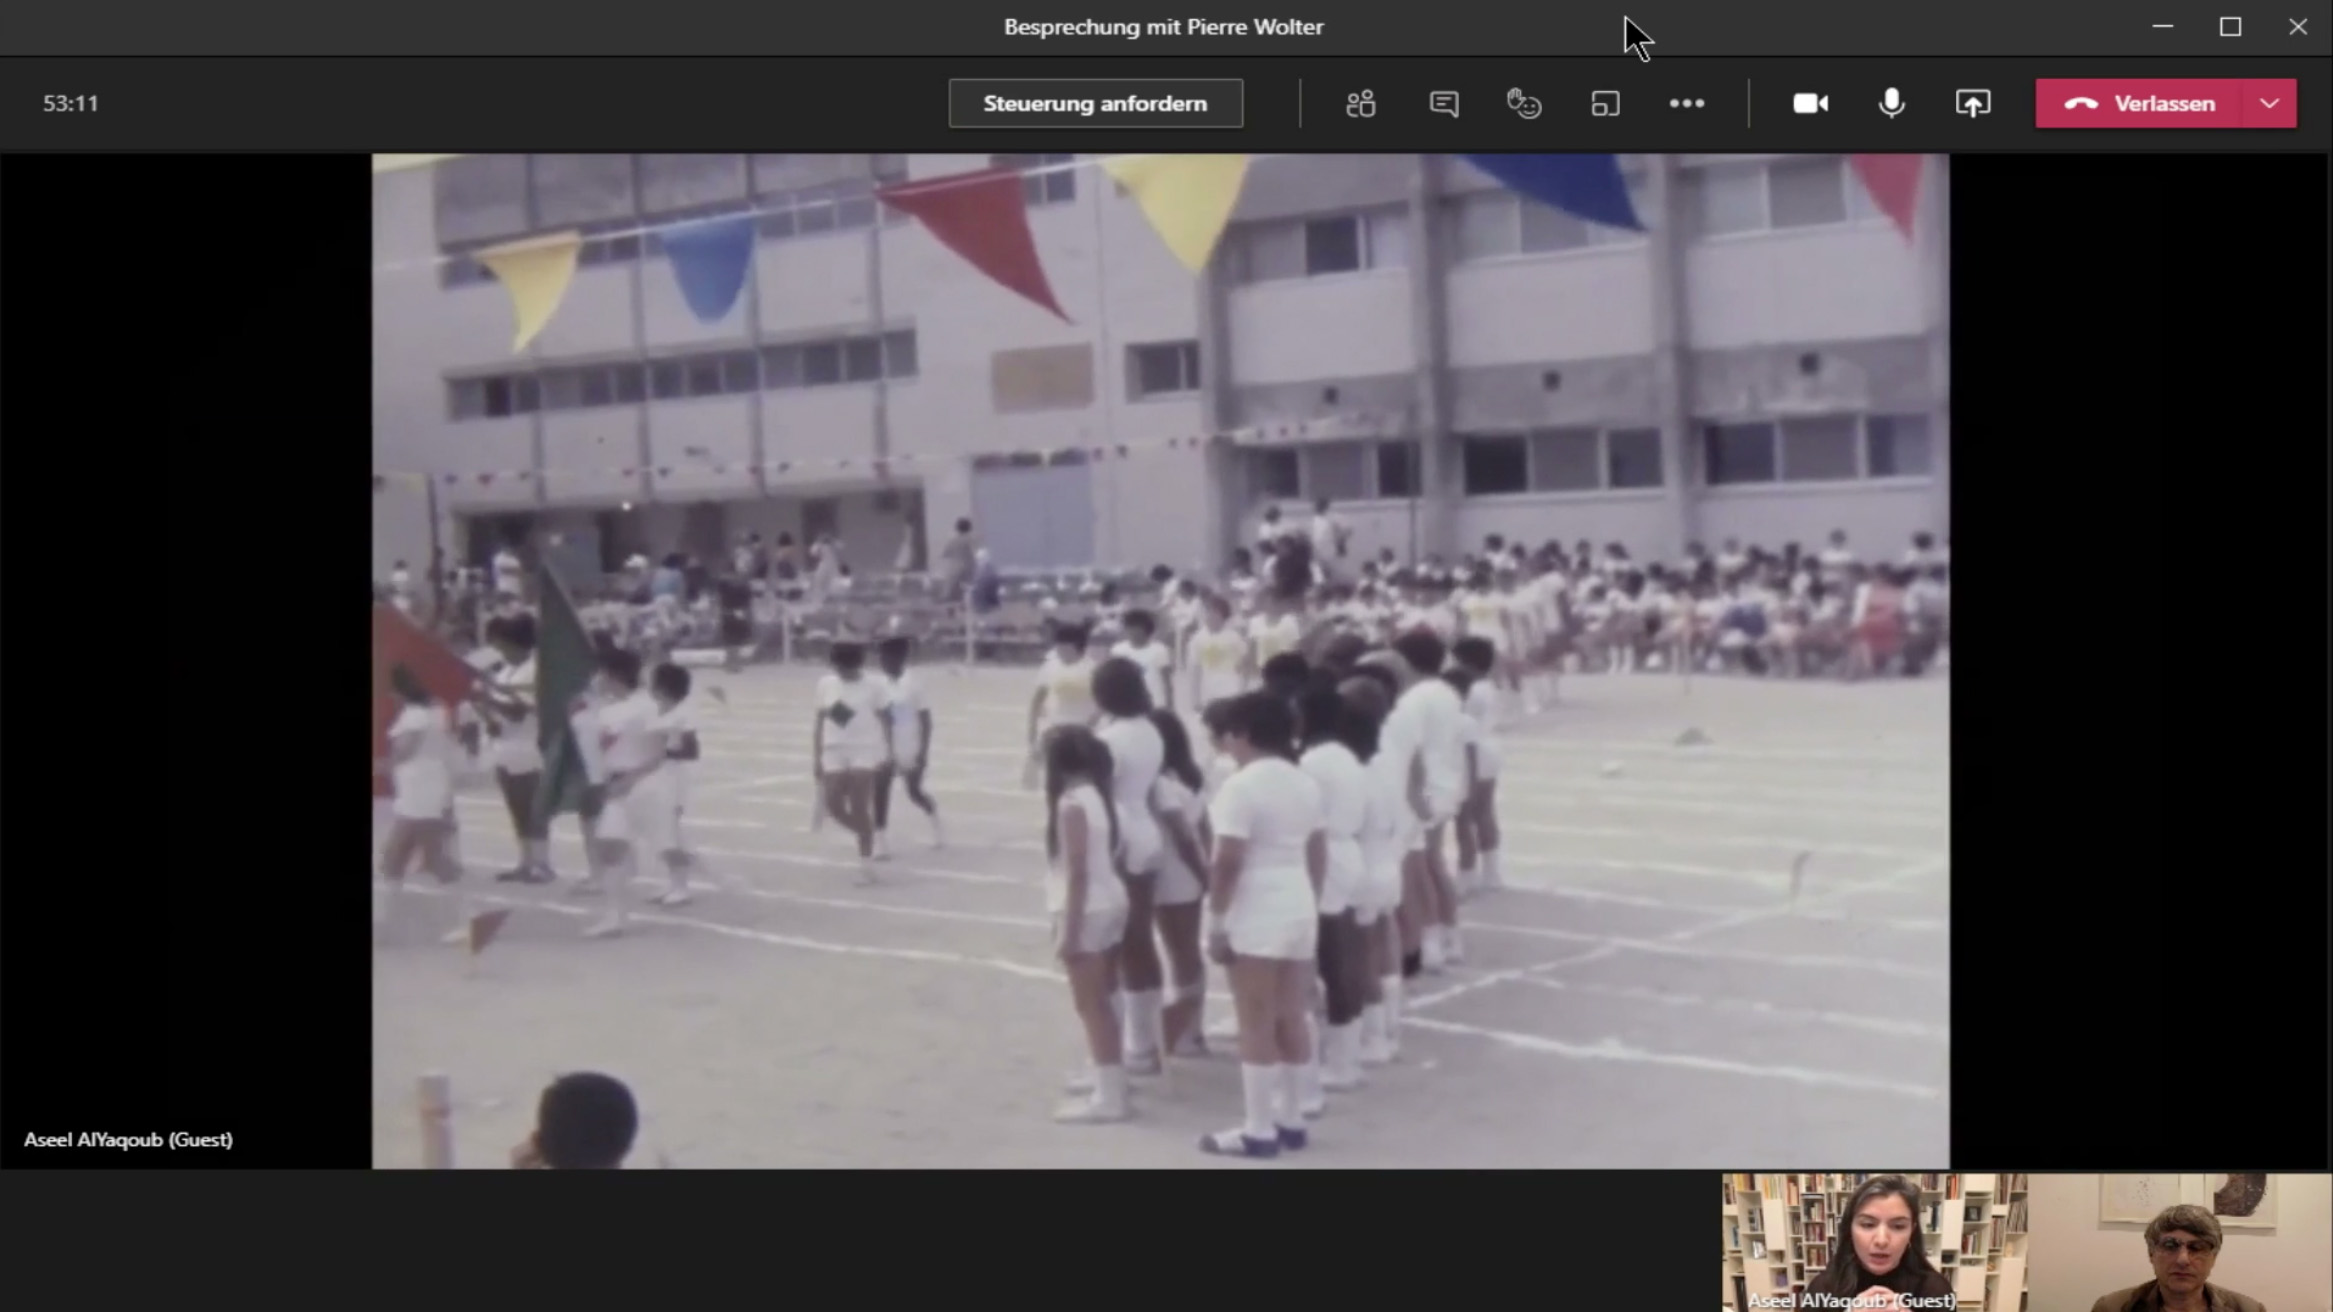The image size is (2333, 1312).
Task: Click the share content icon
Action: [x=1972, y=104]
